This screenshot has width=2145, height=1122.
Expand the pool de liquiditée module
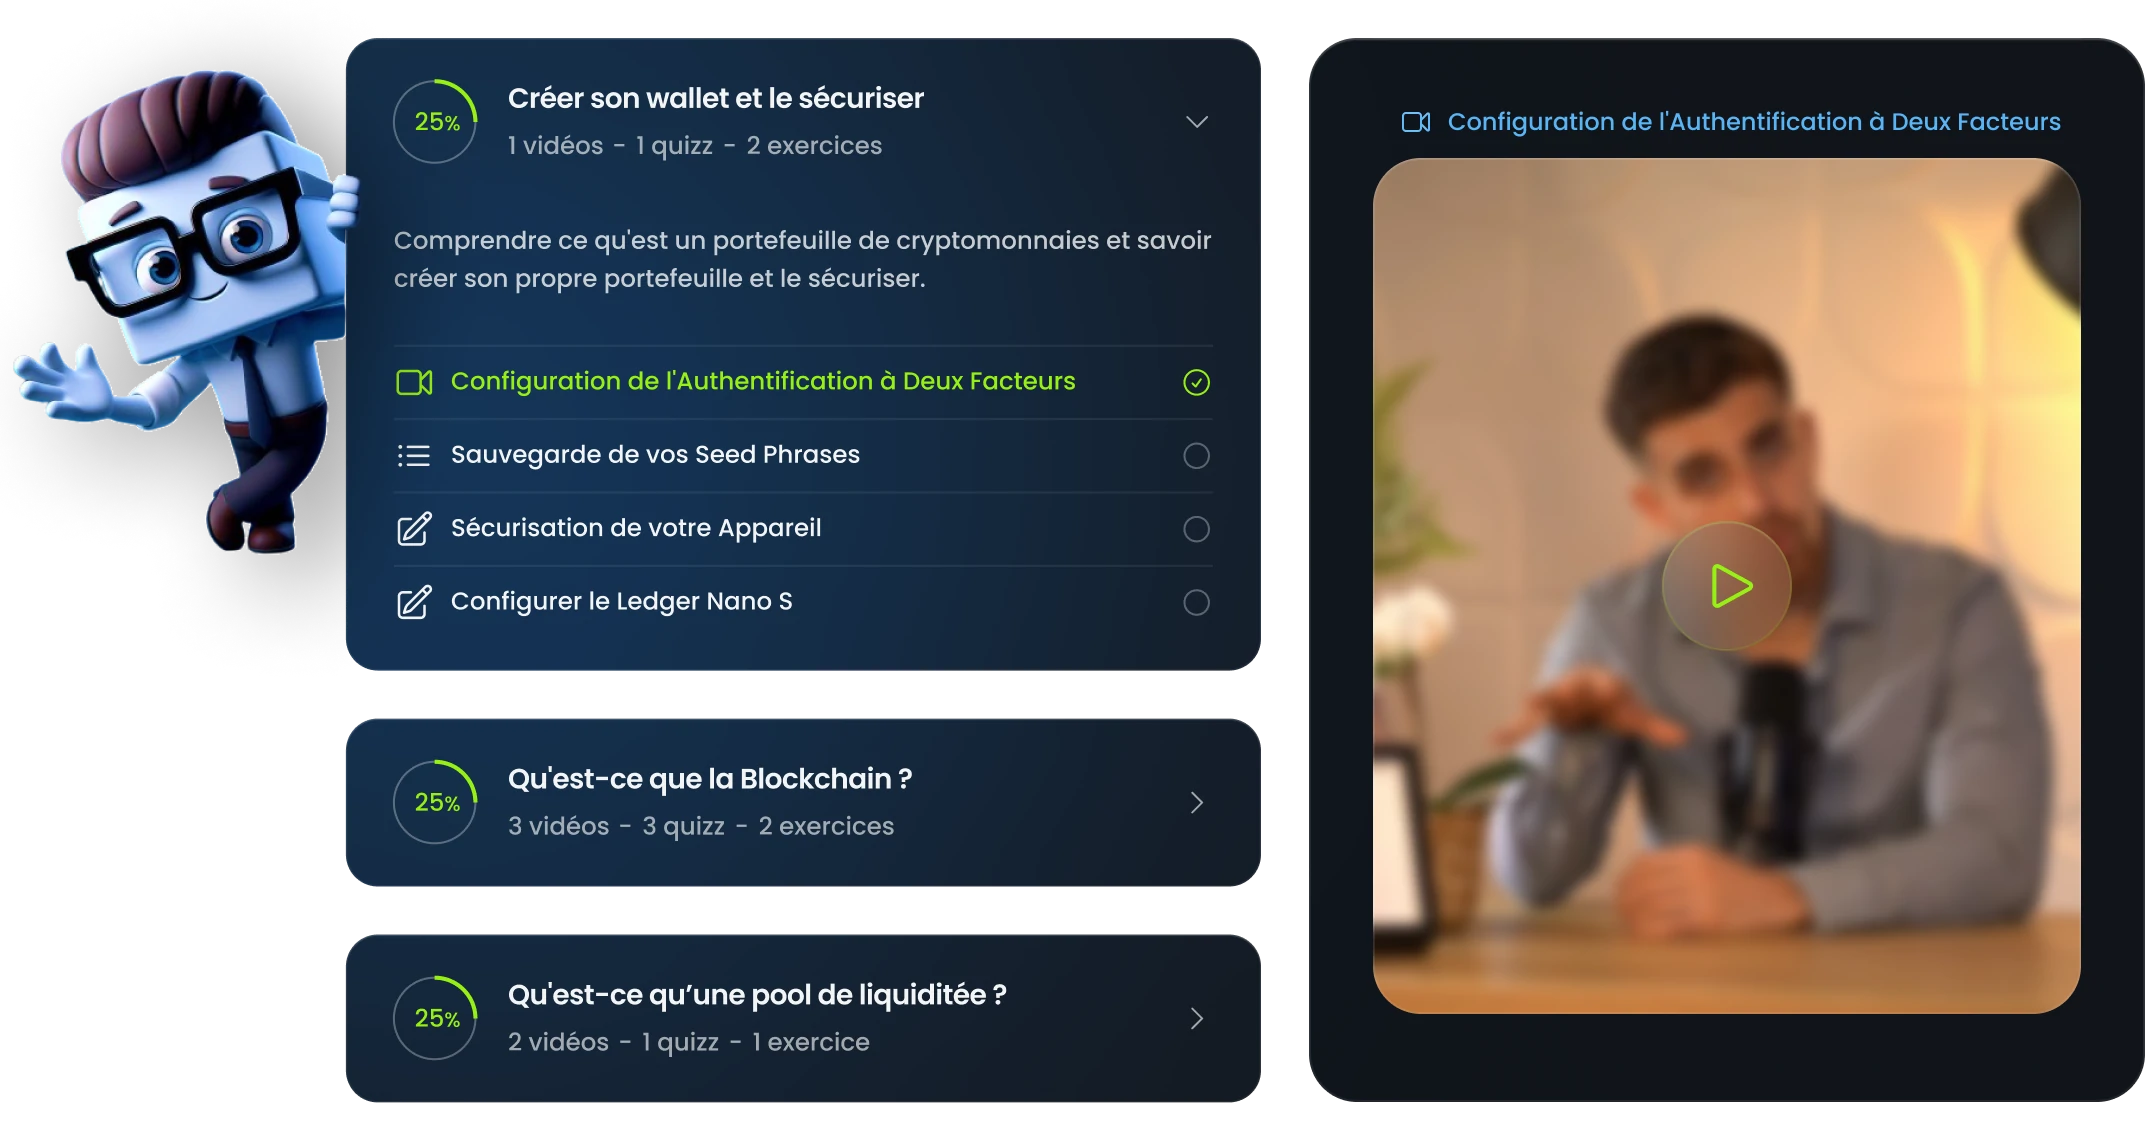pyautogui.click(x=1196, y=1018)
